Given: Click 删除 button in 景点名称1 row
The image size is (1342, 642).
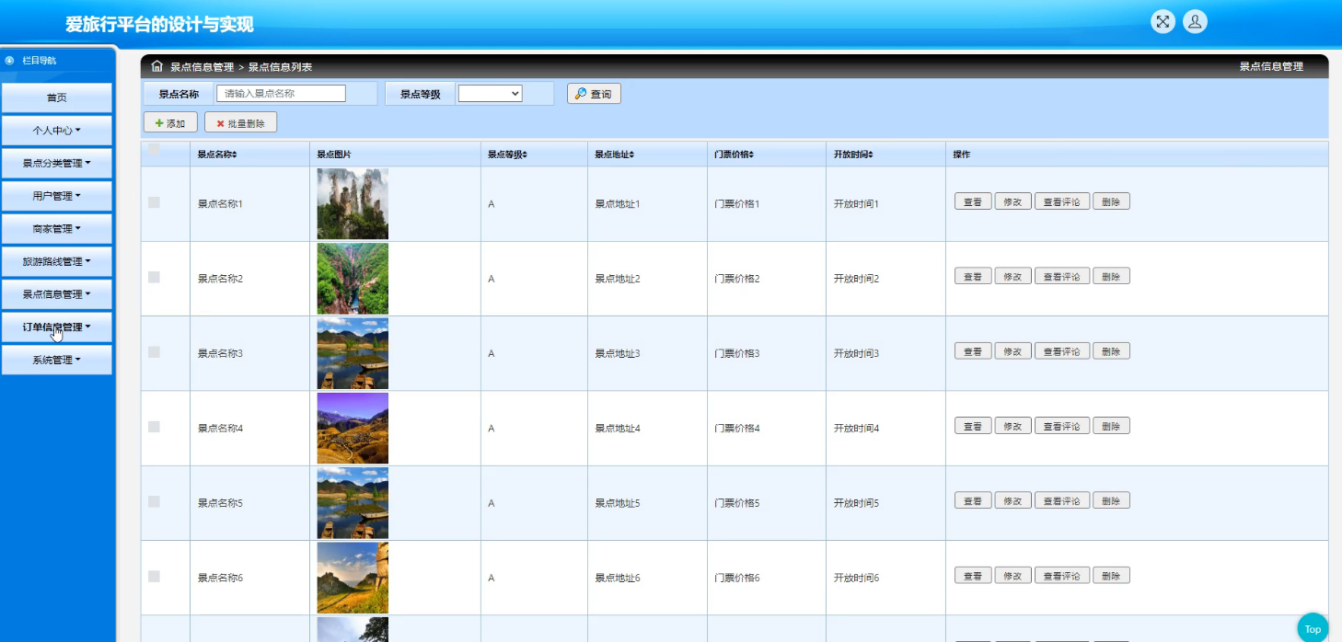Looking at the screenshot, I should pos(1111,202).
